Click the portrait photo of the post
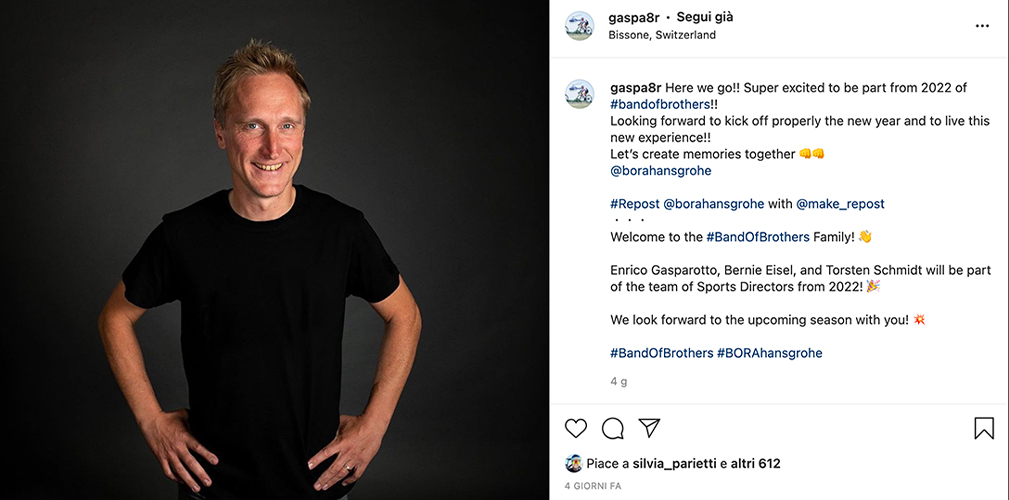This screenshot has height=500, width=1009. 274,250
